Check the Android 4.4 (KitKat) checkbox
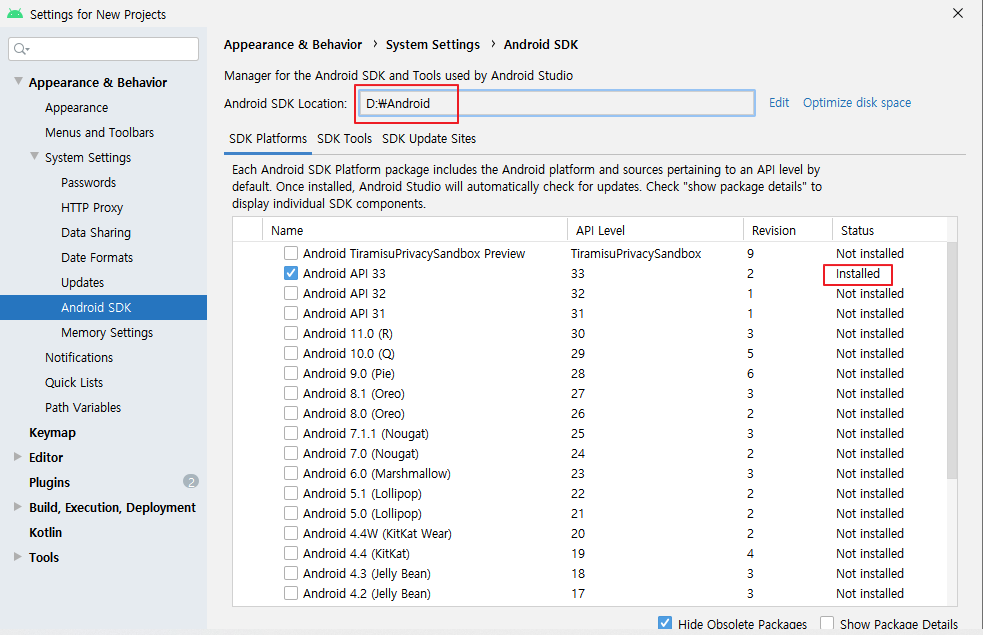This screenshot has height=635, width=983. pos(290,554)
